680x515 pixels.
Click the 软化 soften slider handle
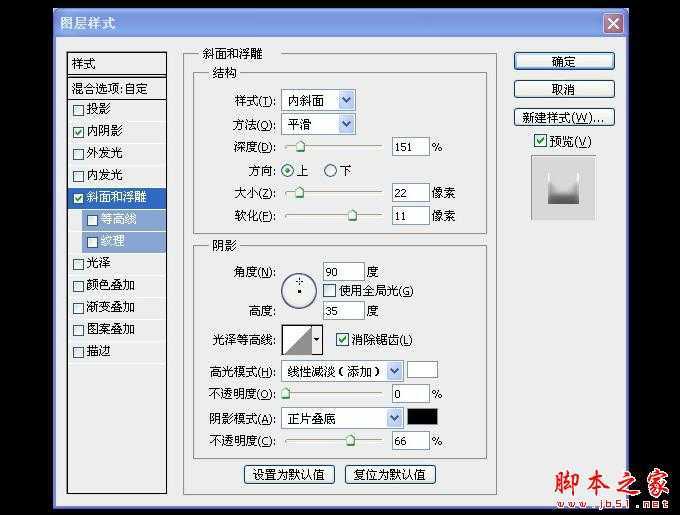click(353, 215)
